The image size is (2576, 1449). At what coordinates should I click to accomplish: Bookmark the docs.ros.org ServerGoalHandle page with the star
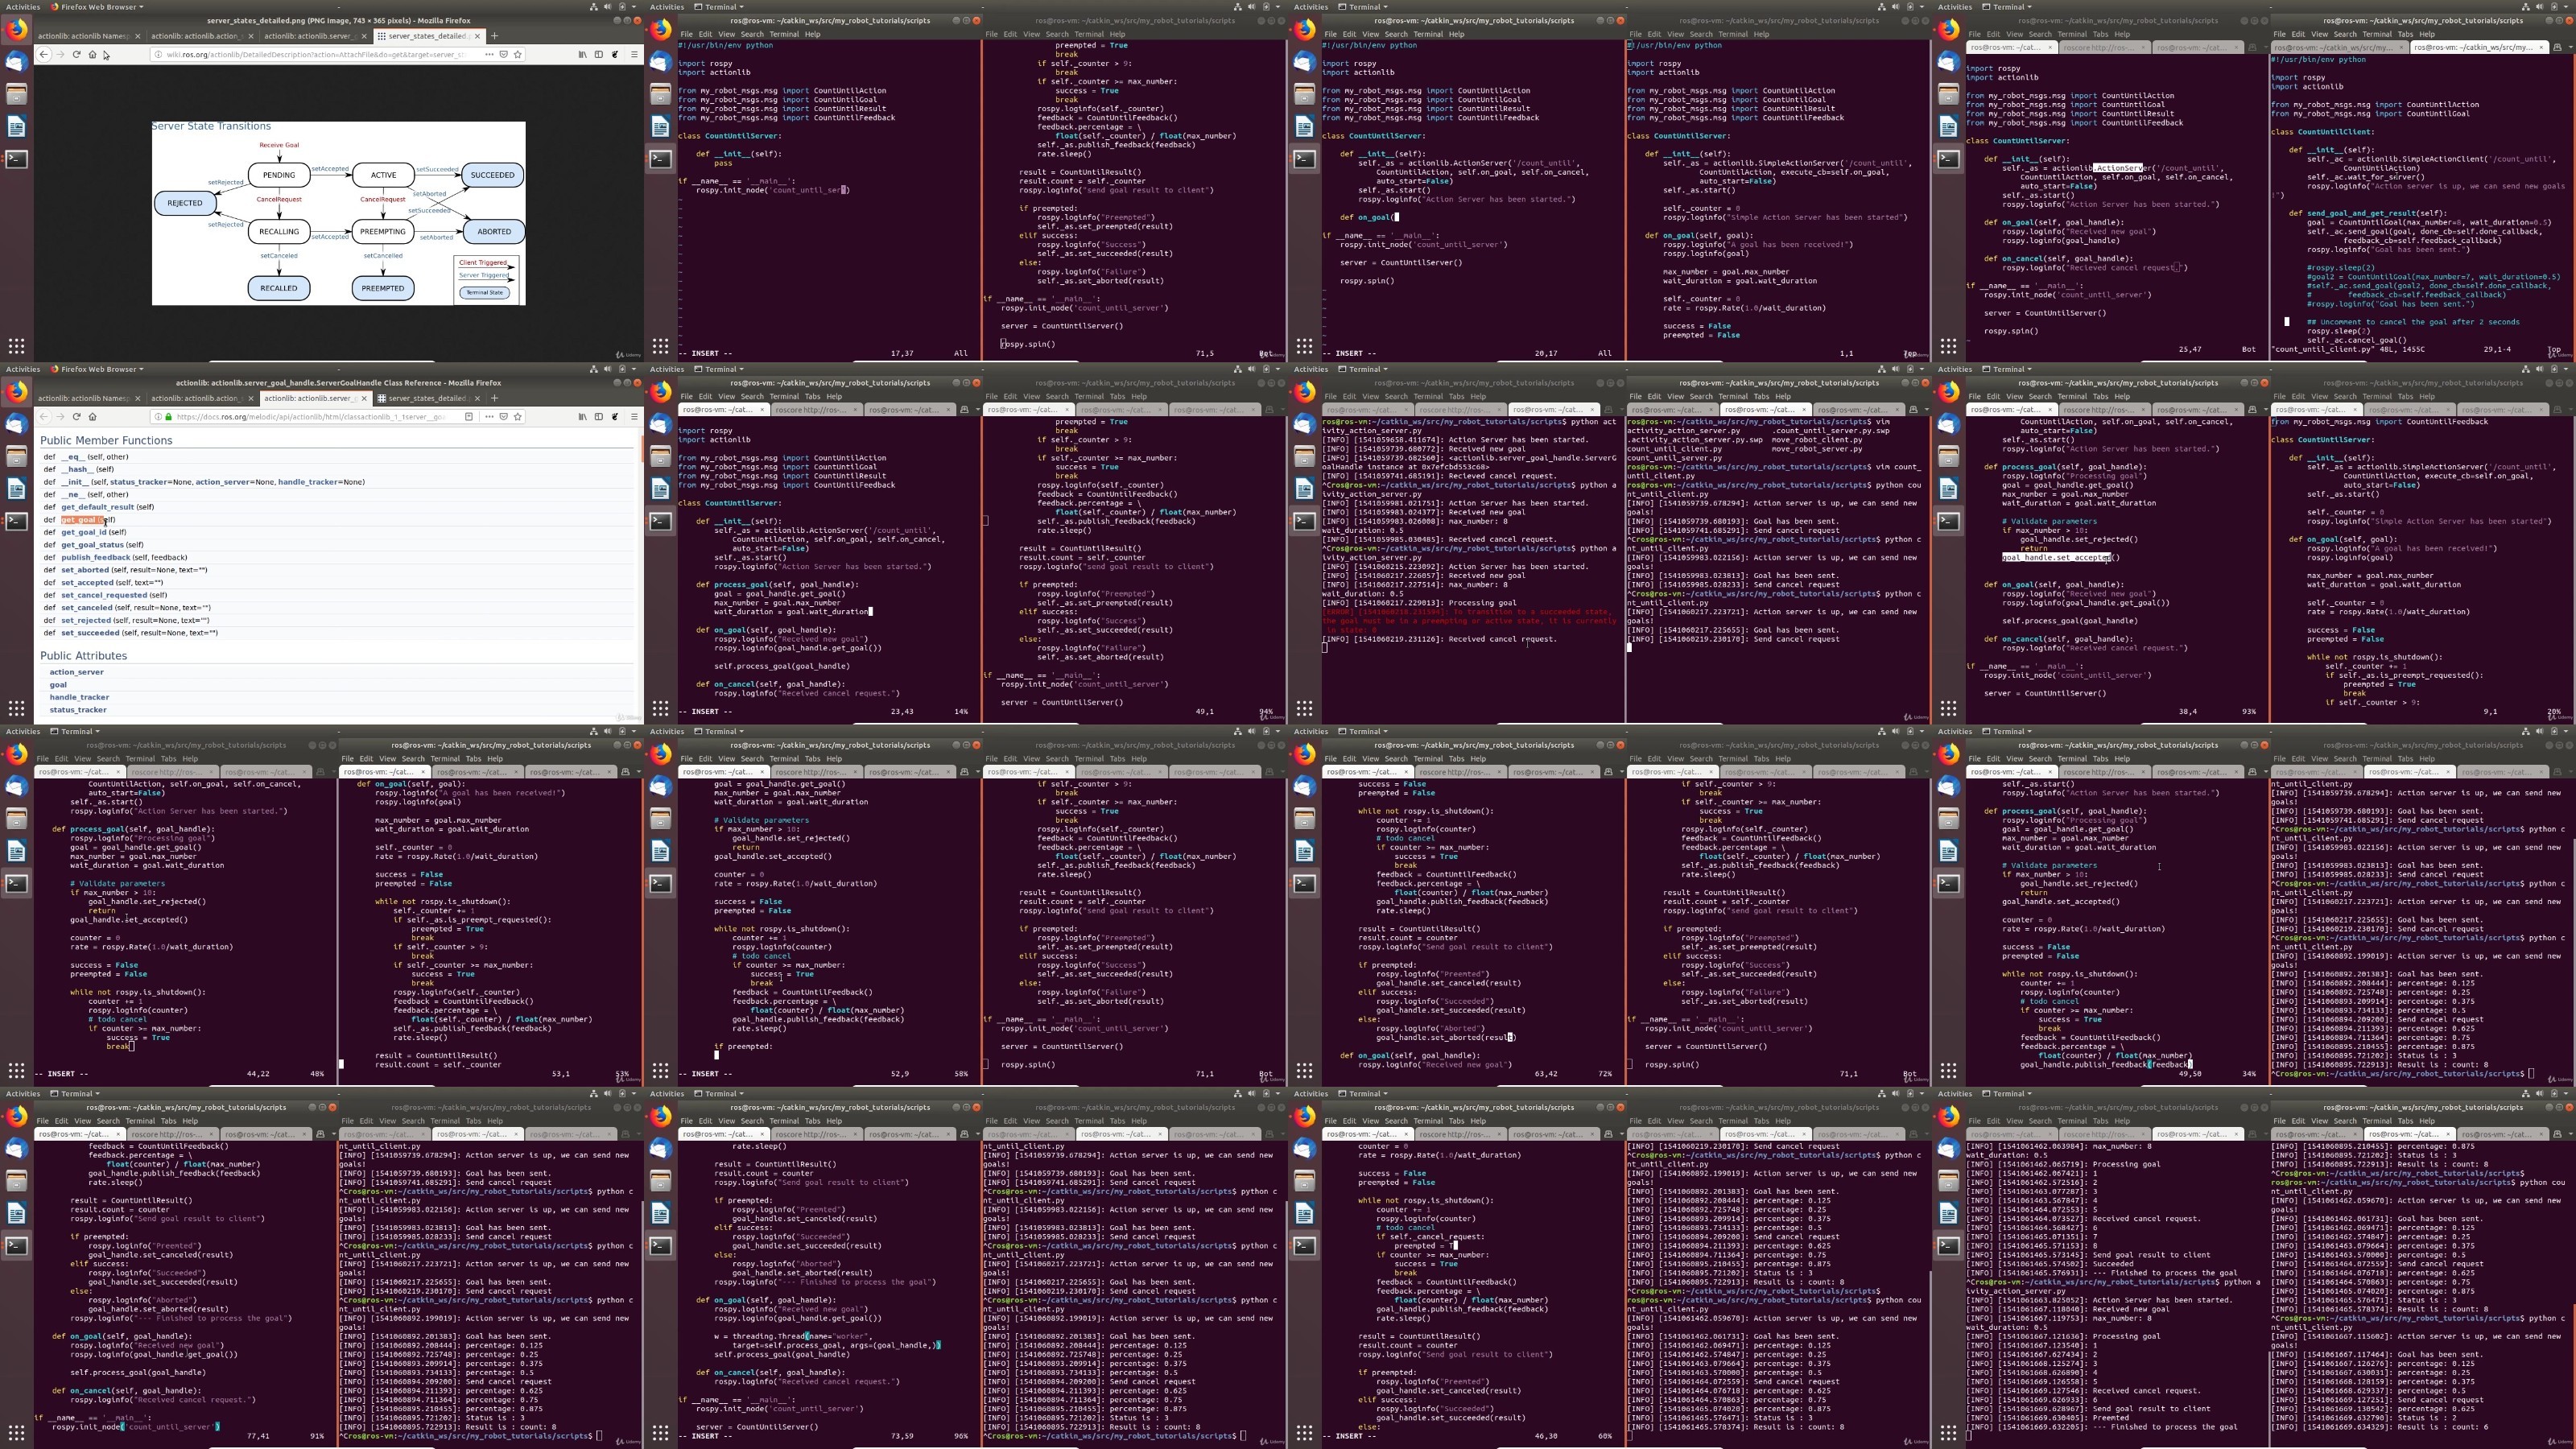tap(518, 416)
